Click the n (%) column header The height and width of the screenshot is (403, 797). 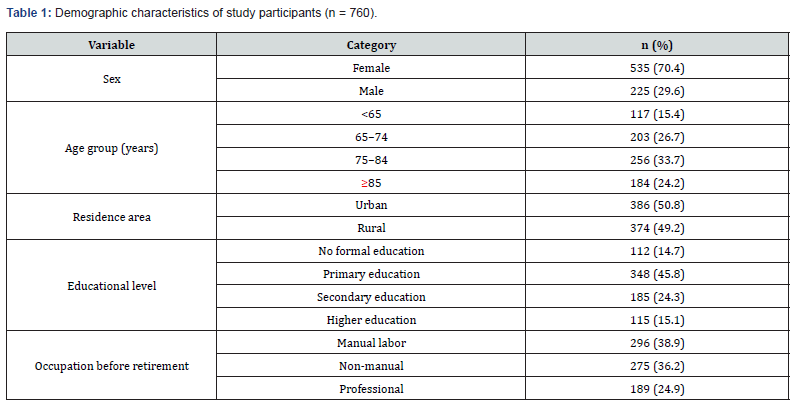[657, 45]
